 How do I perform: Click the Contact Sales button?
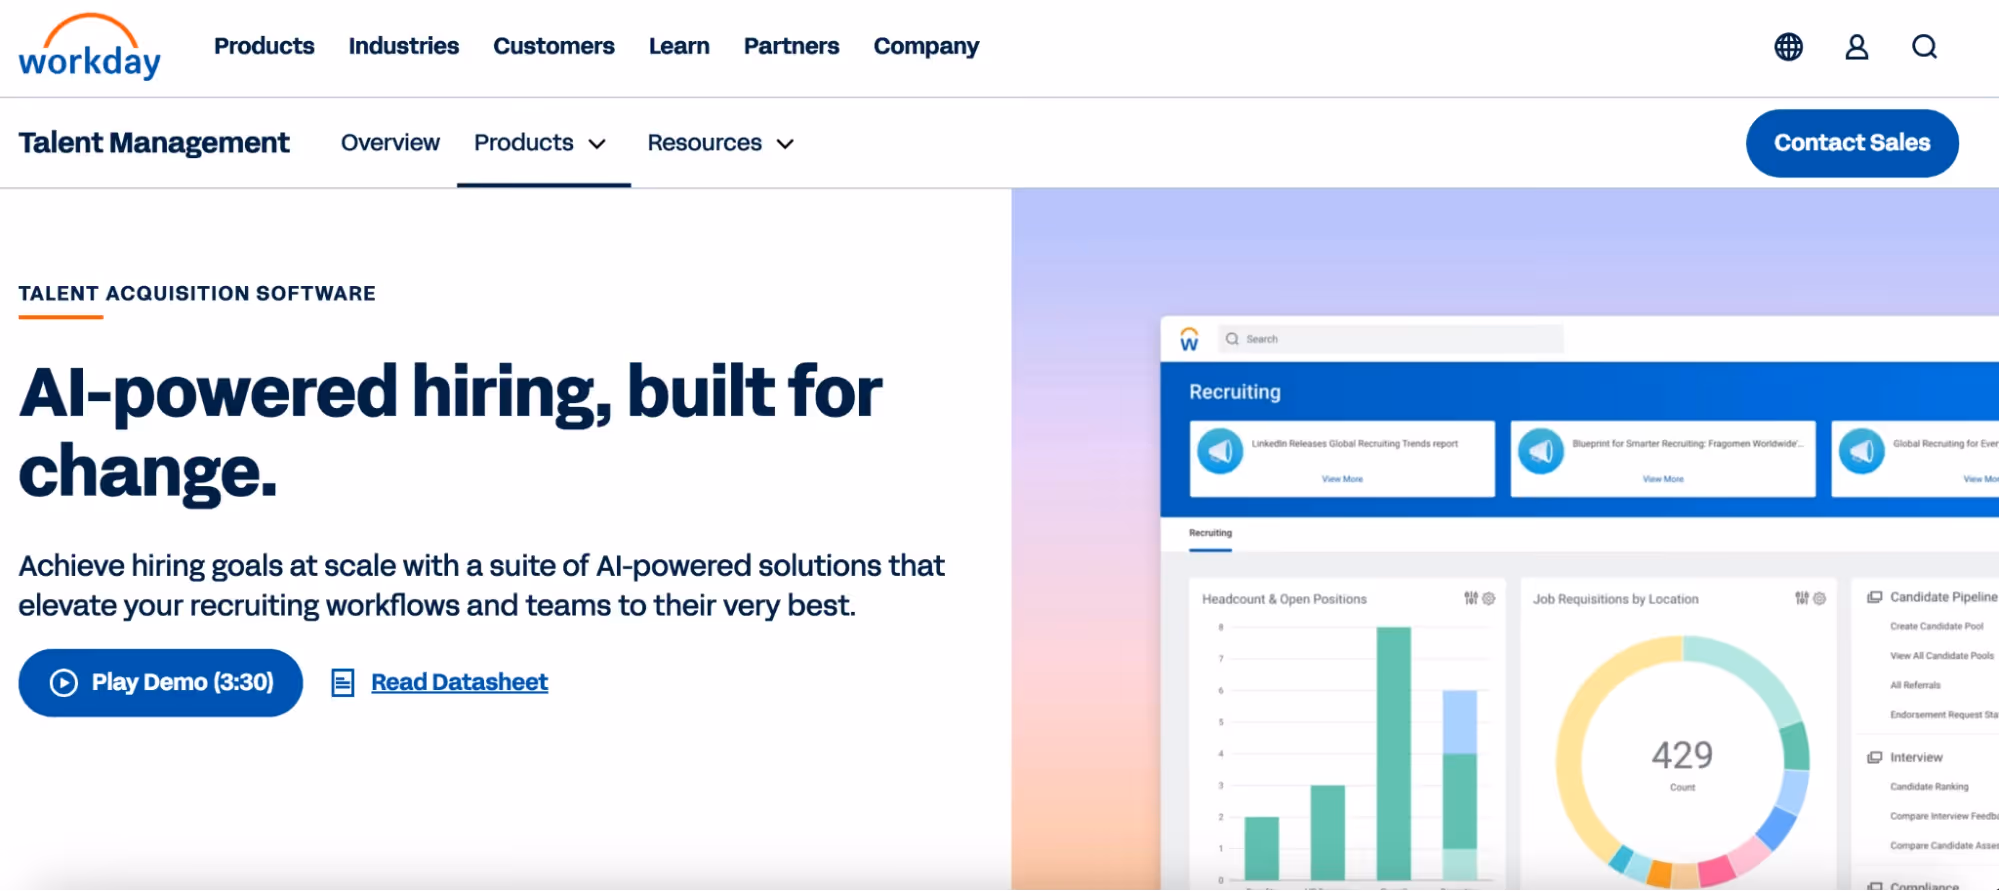(1852, 143)
